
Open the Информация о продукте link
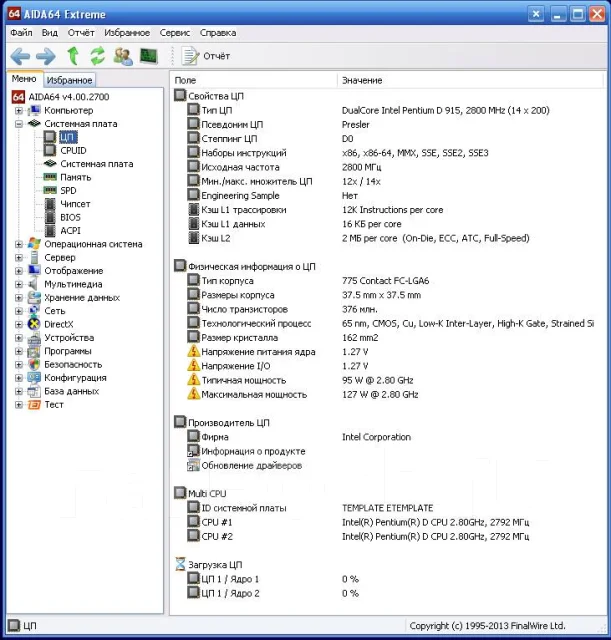[253, 451]
